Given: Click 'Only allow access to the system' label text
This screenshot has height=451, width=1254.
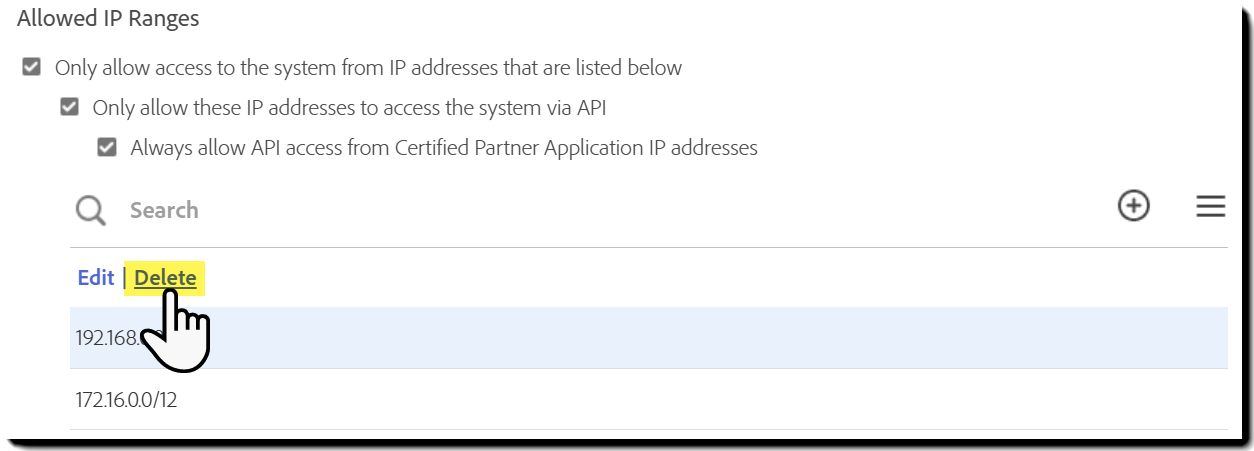Looking at the screenshot, I should (x=368, y=68).
